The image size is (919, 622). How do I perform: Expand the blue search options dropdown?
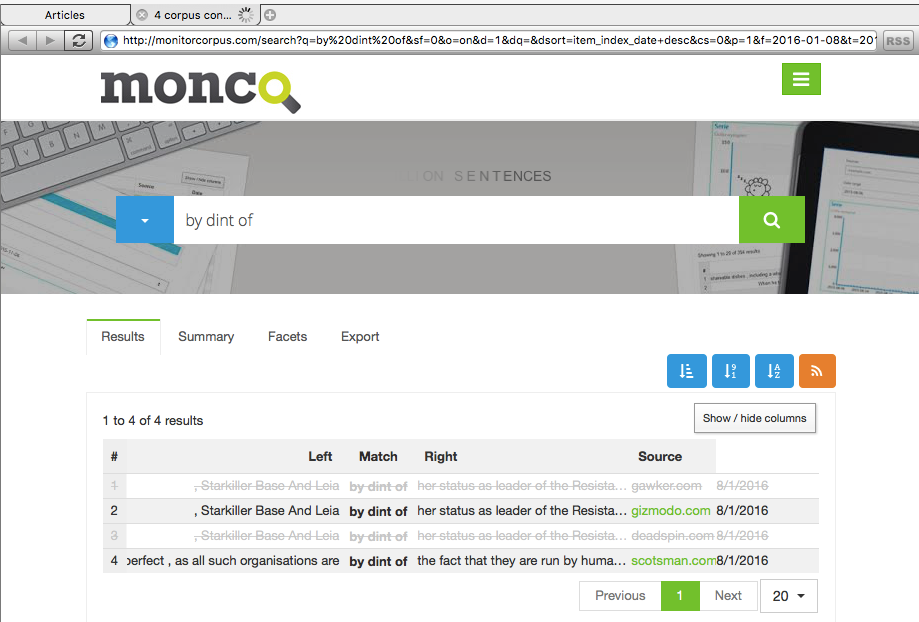click(145, 220)
